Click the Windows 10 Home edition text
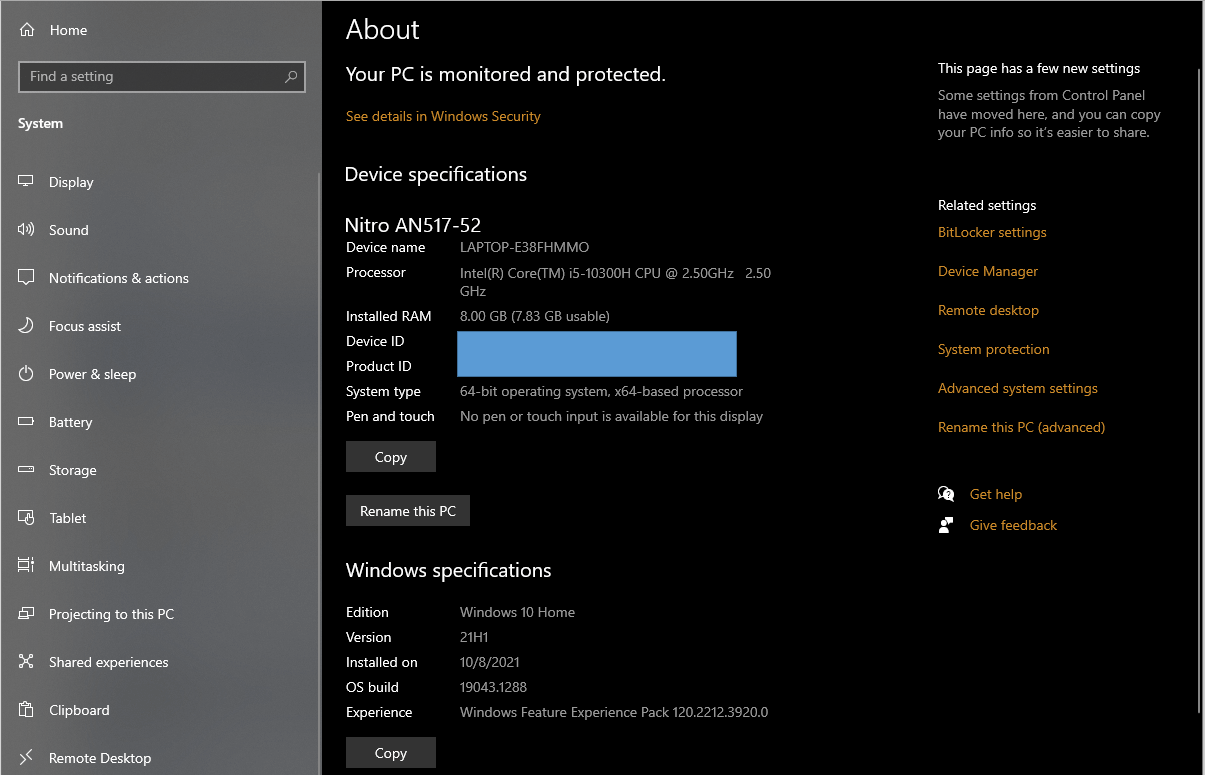This screenshot has width=1205, height=775. pos(517,612)
